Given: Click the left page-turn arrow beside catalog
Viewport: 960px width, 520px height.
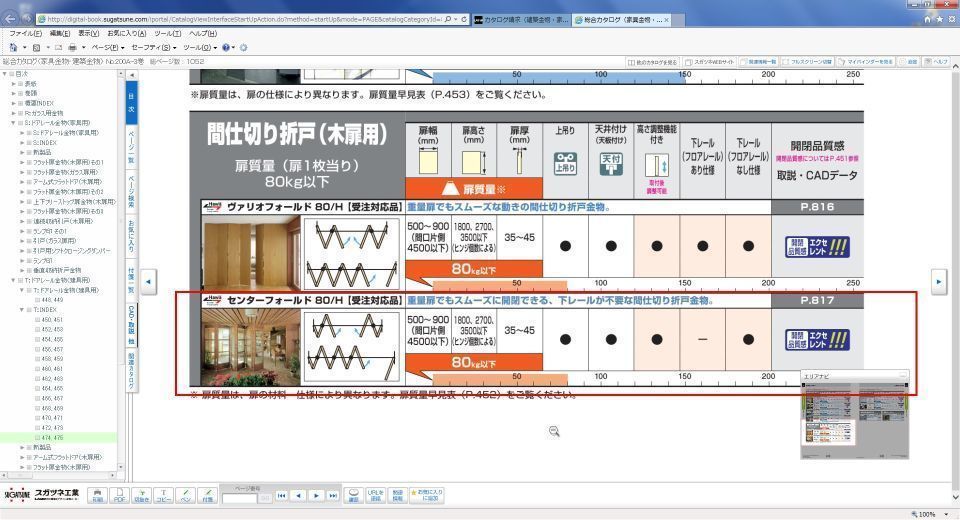Looking at the screenshot, I should (148, 283).
